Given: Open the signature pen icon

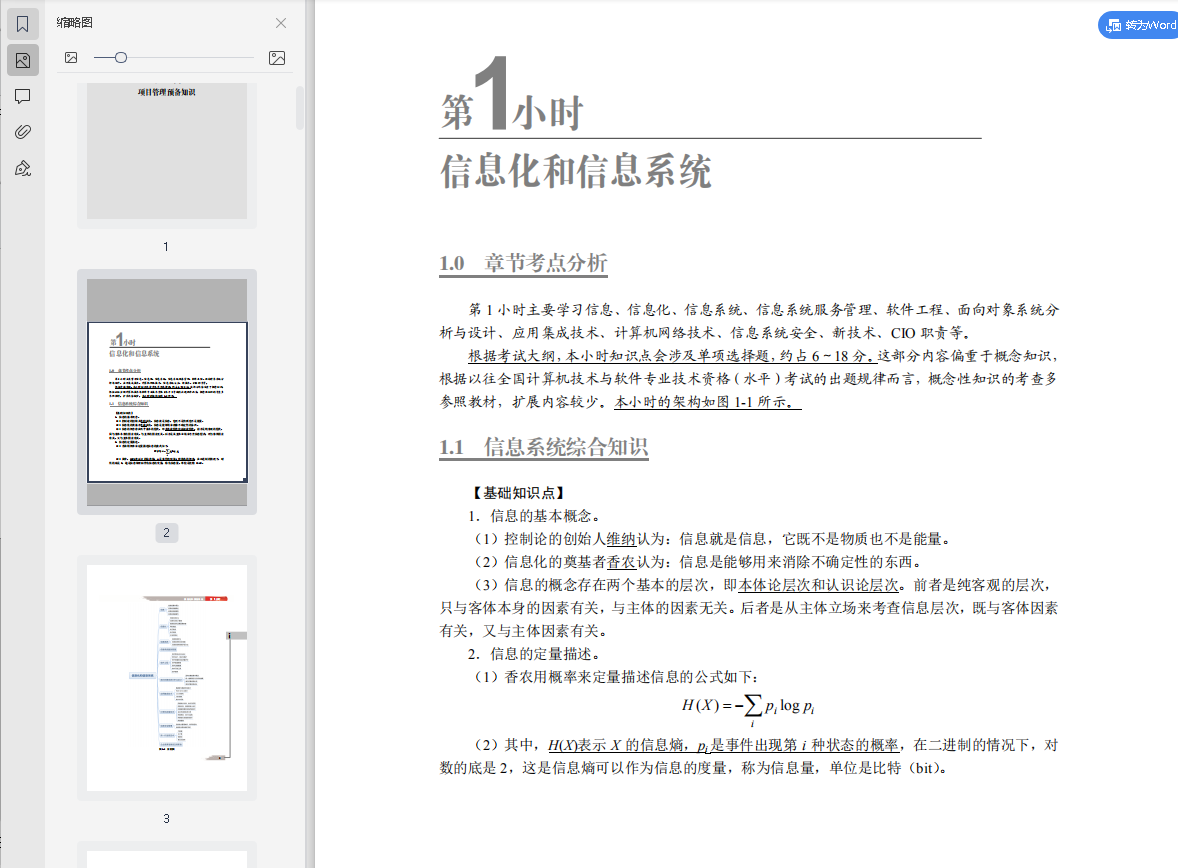Looking at the screenshot, I should pyautogui.click(x=23, y=168).
